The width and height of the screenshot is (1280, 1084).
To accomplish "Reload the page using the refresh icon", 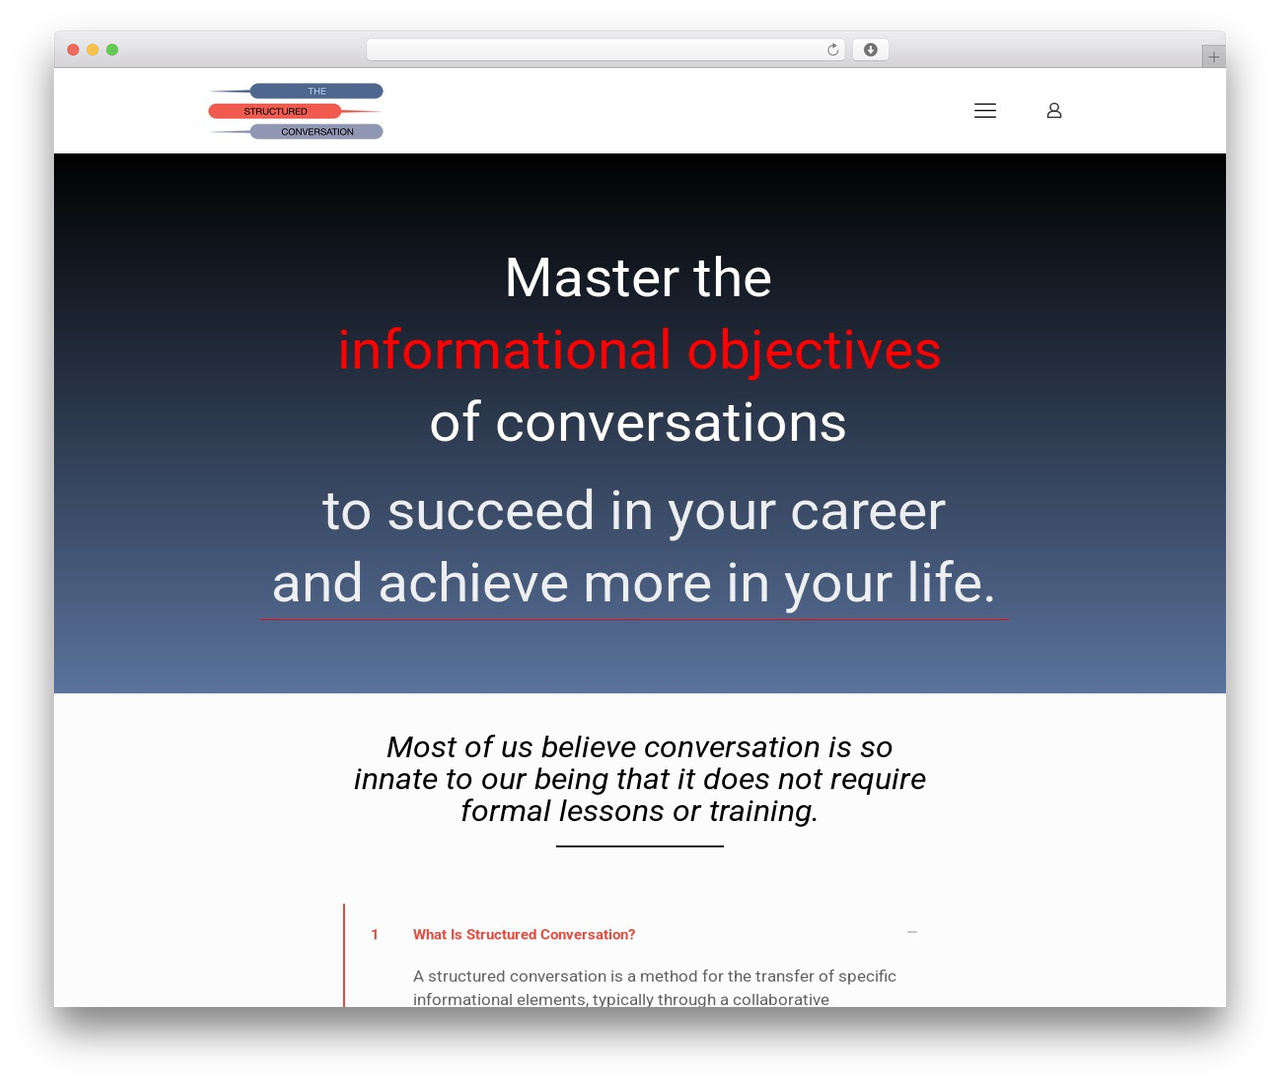I will point(832,50).
